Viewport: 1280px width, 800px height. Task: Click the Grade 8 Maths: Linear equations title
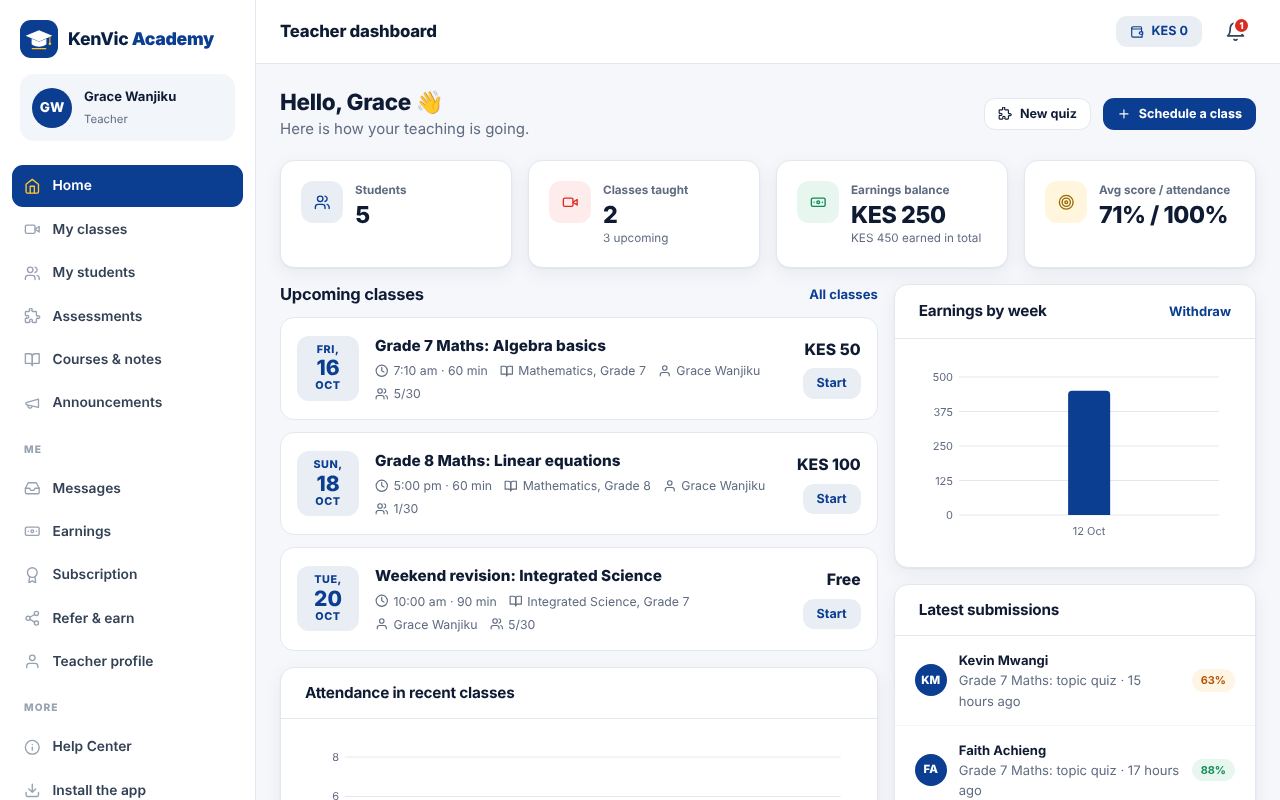click(x=497, y=461)
